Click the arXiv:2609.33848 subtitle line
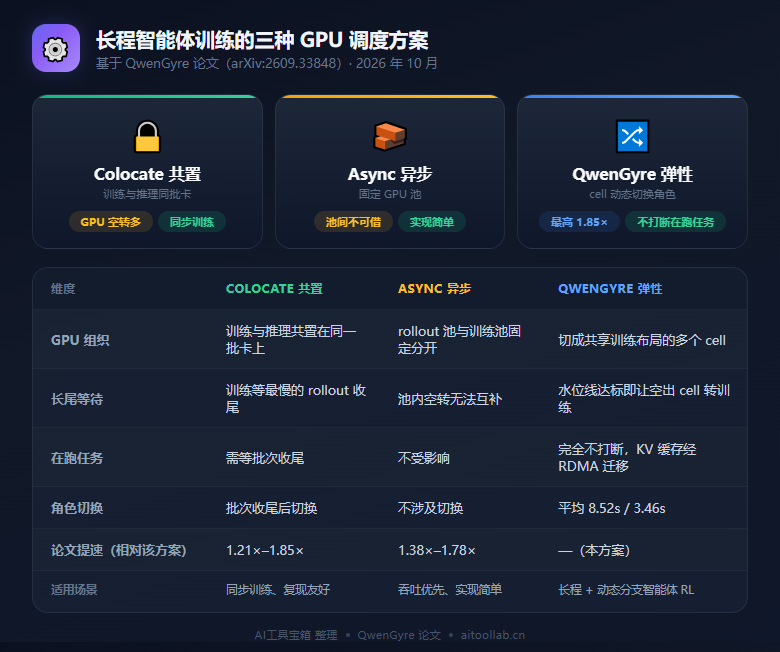780x652 pixels. (267, 63)
